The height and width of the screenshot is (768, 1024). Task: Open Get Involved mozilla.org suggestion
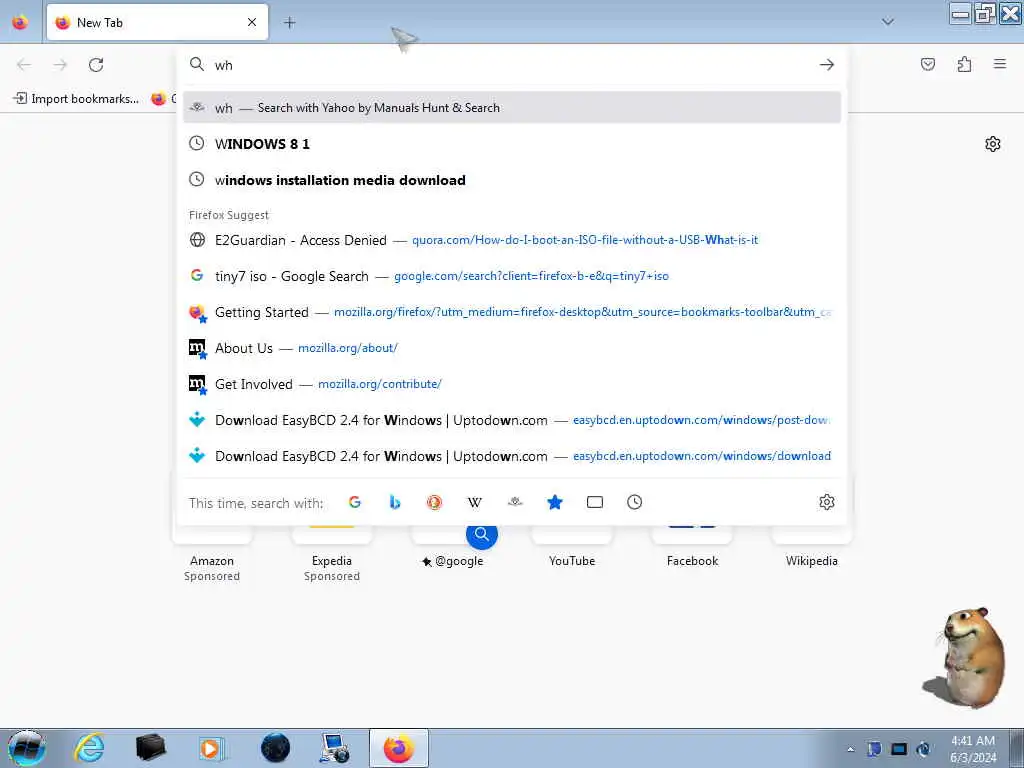tap(512, 384)
